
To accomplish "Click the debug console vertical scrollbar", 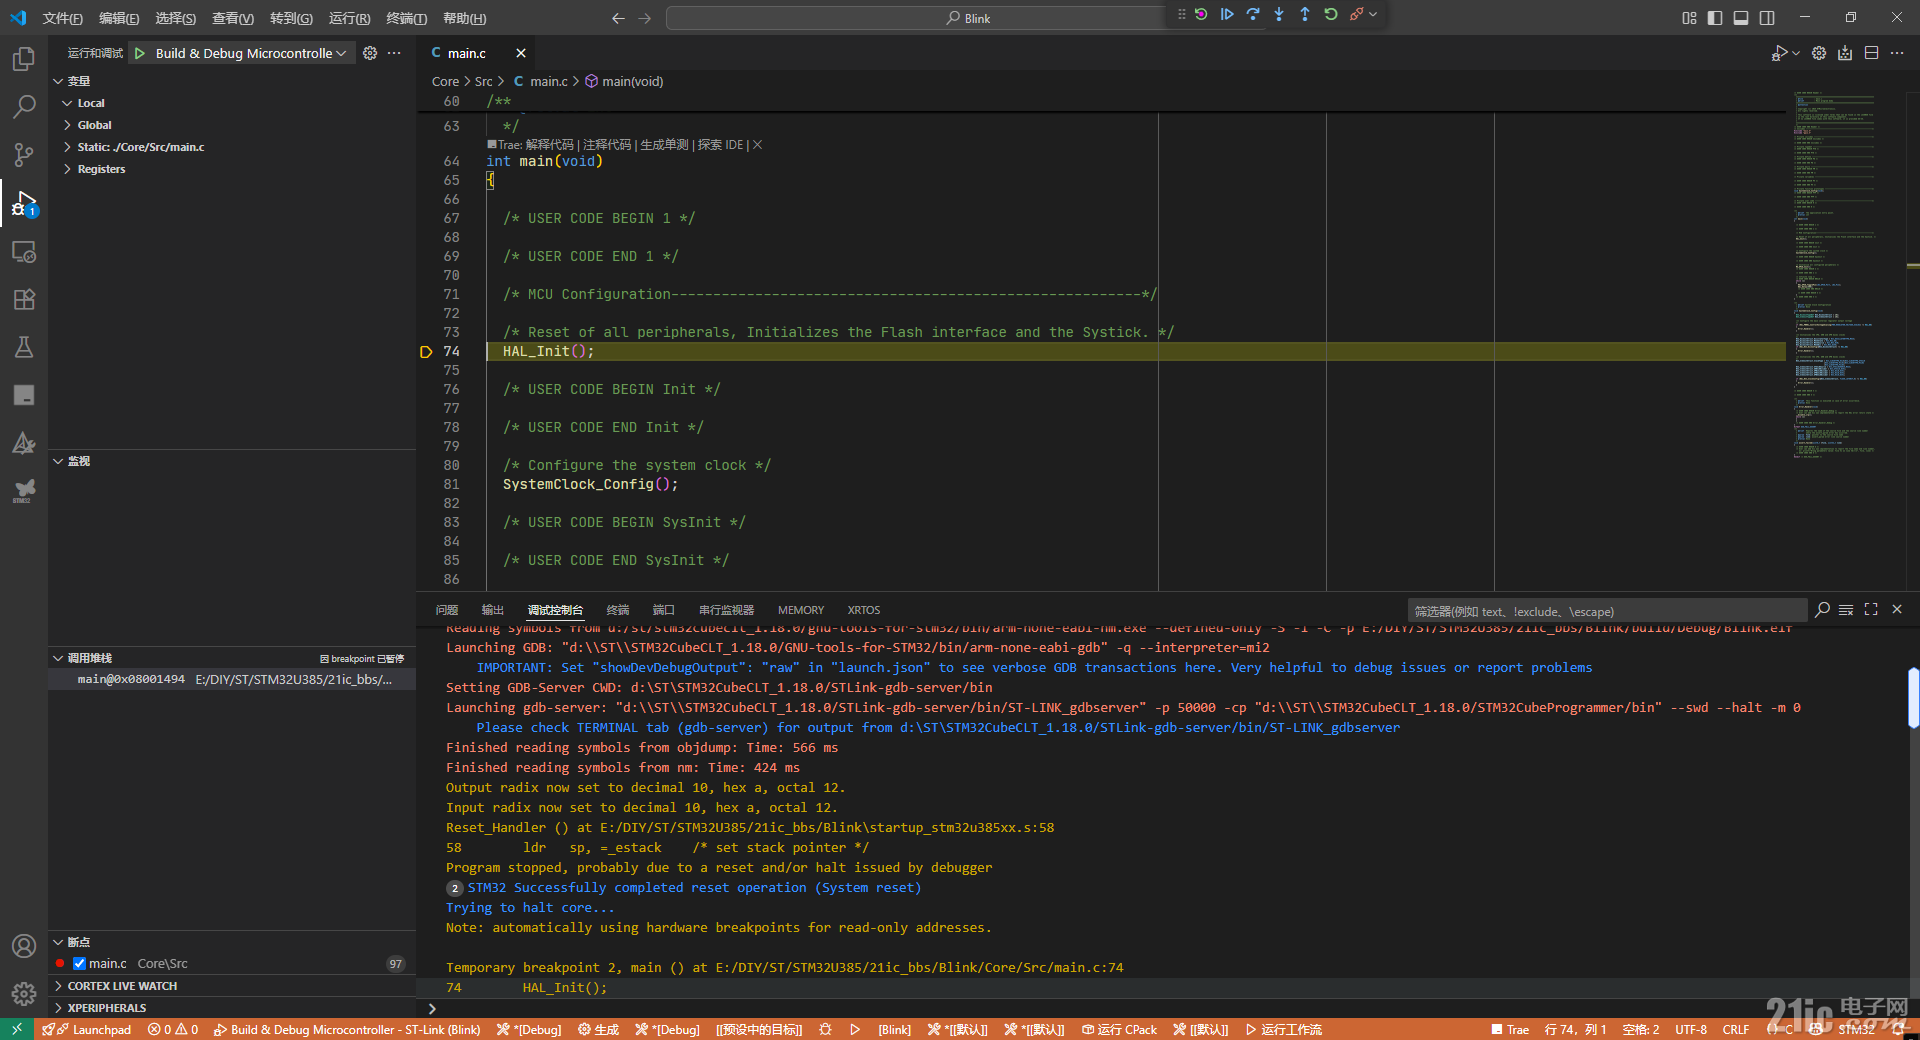I will coord(1913,697).
